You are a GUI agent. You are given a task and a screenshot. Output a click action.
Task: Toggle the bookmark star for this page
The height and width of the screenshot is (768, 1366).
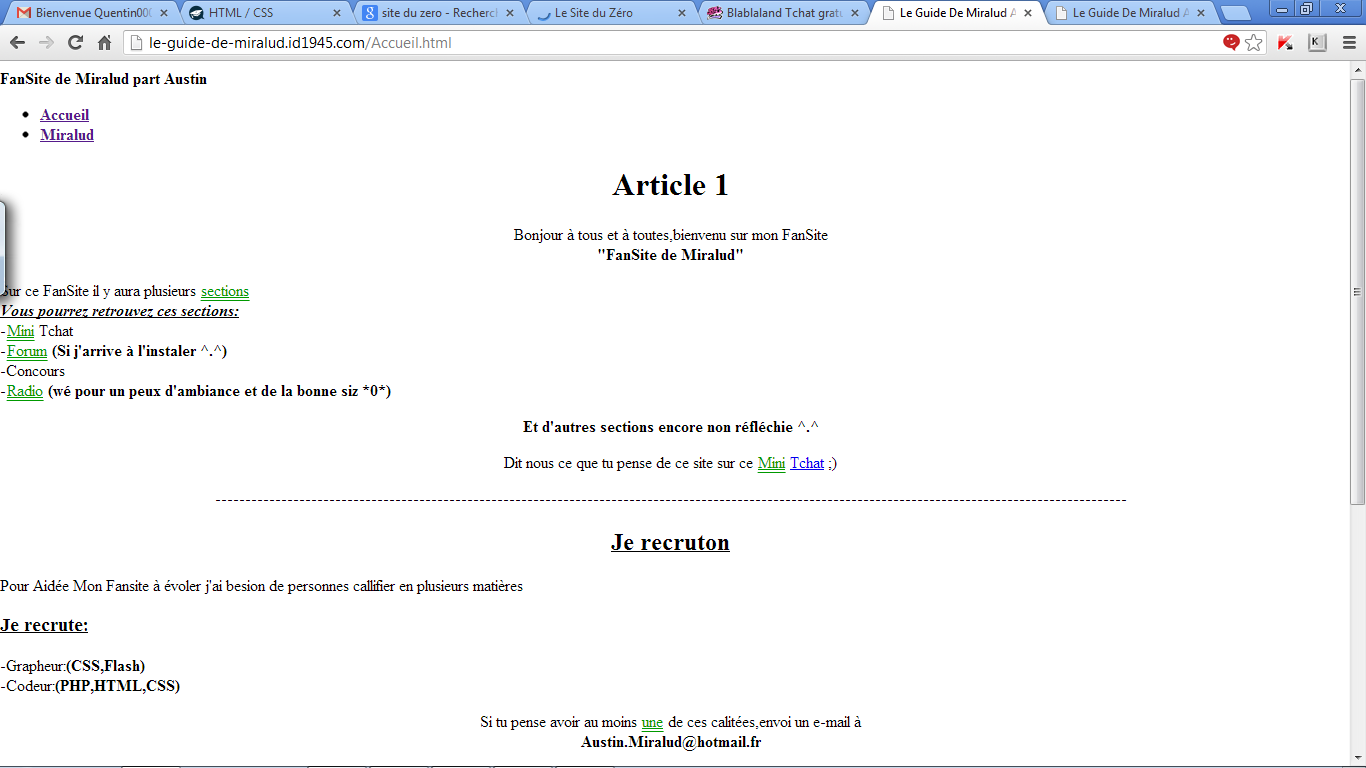pos(1253,42)
